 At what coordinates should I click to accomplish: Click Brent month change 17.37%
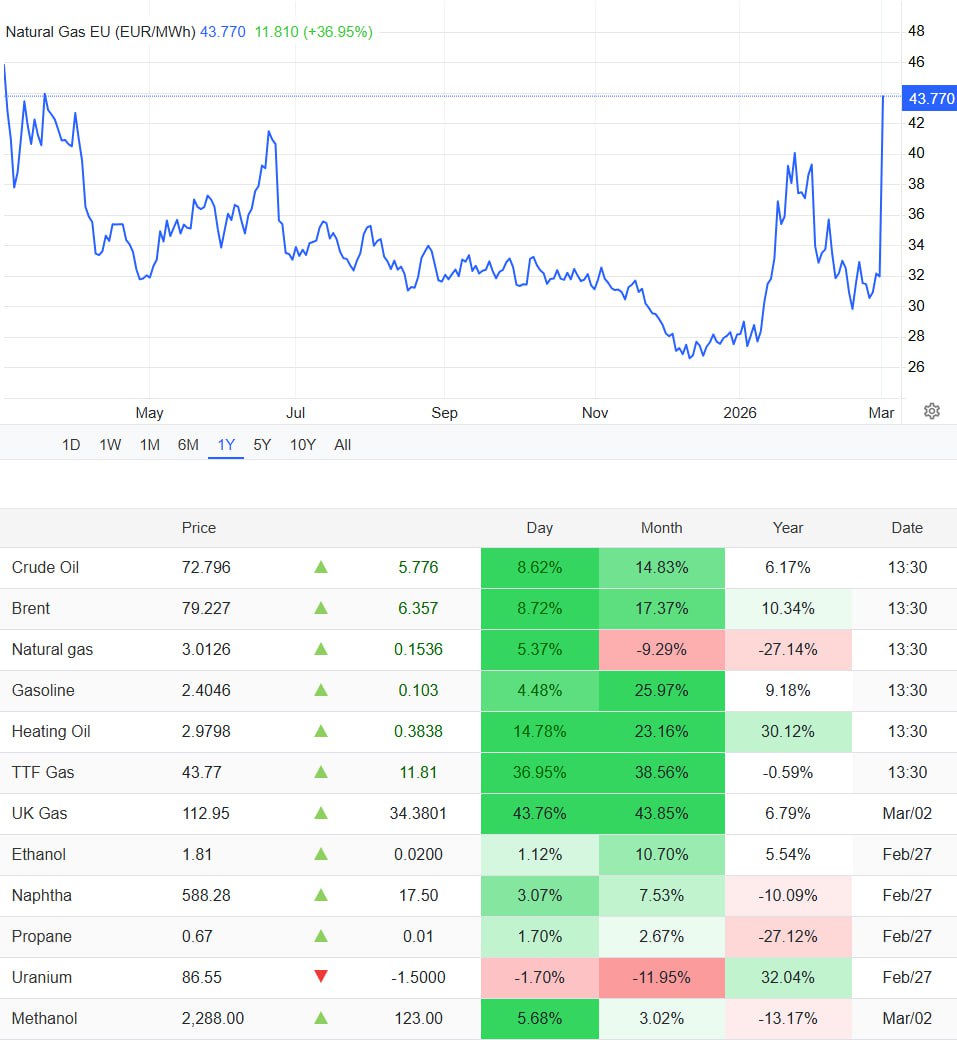click(x=662, y=608)
